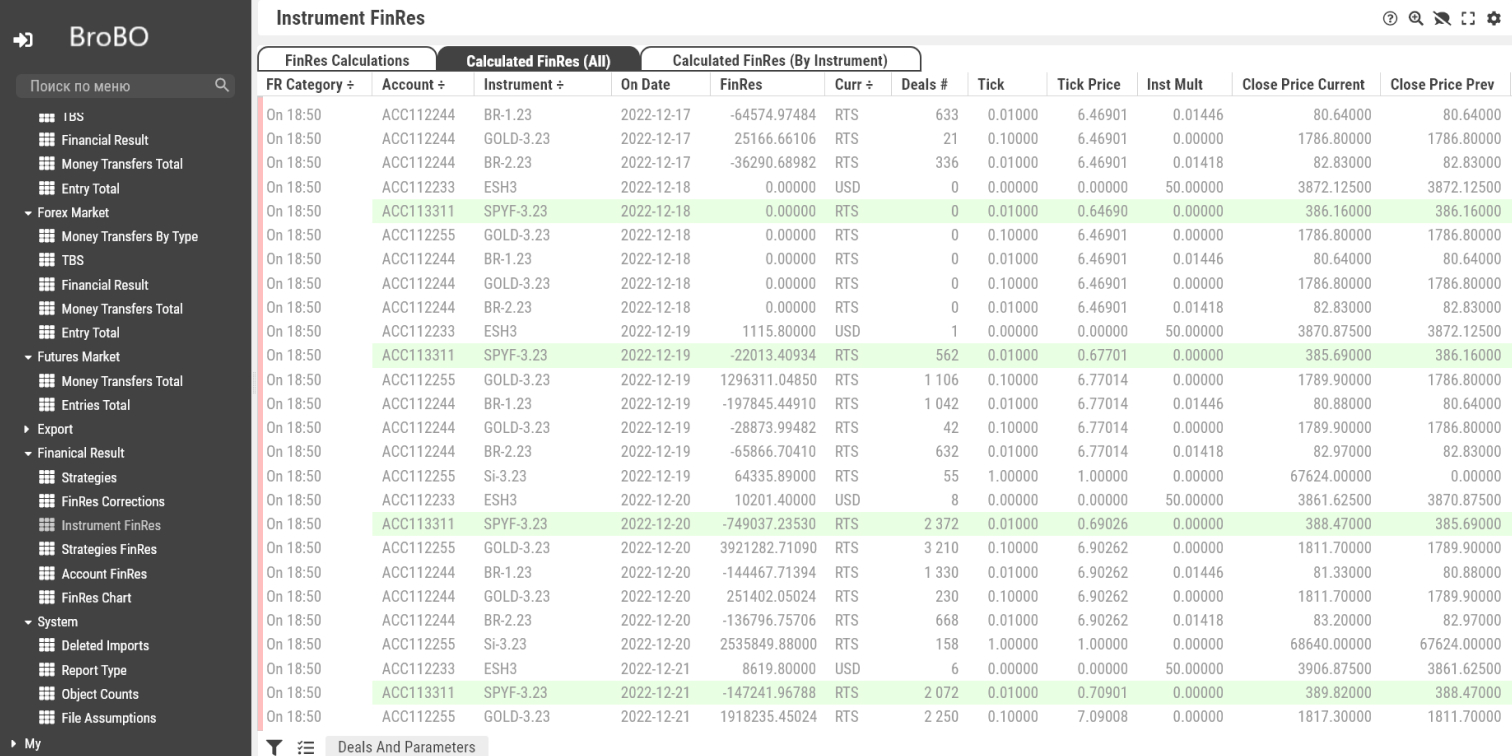Click the Deals And Parameters button
1512x756 pixels.
(x=406, y=746)
